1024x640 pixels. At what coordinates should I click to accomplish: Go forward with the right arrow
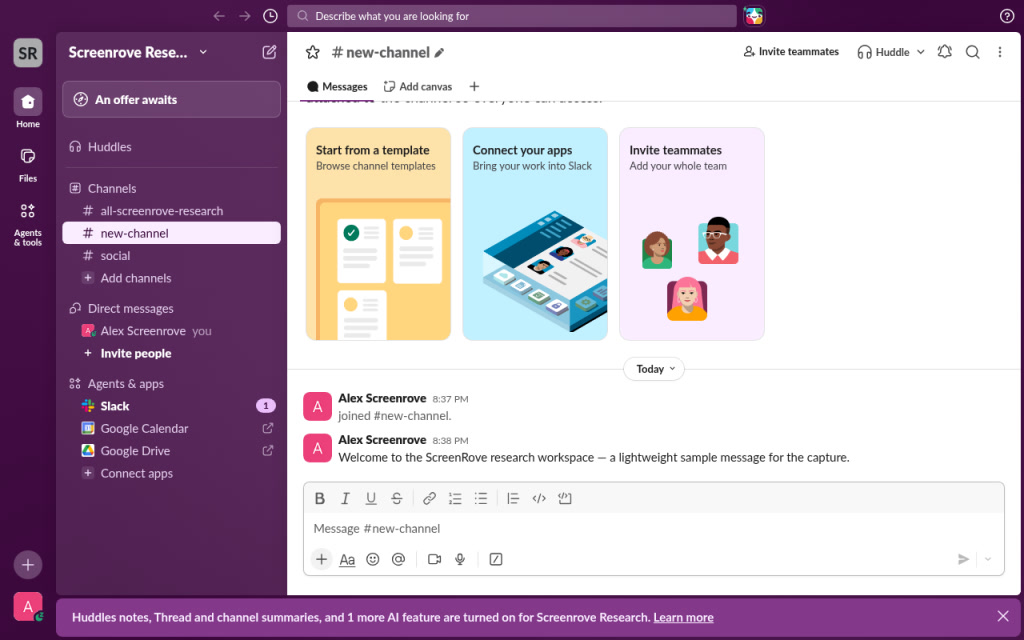point(244,16)
